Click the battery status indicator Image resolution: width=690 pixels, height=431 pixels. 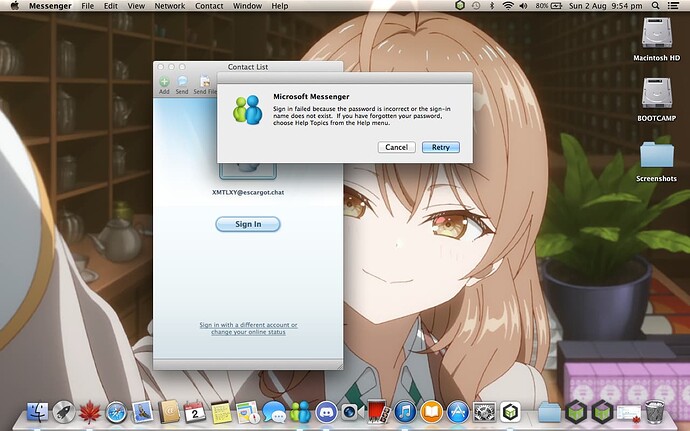549,6
